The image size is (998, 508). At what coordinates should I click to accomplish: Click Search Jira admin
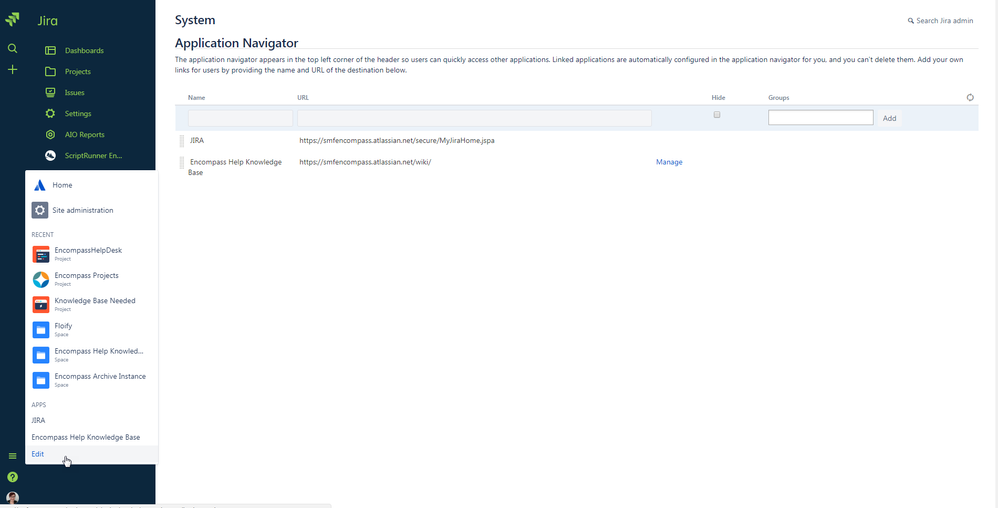(941, 21)
